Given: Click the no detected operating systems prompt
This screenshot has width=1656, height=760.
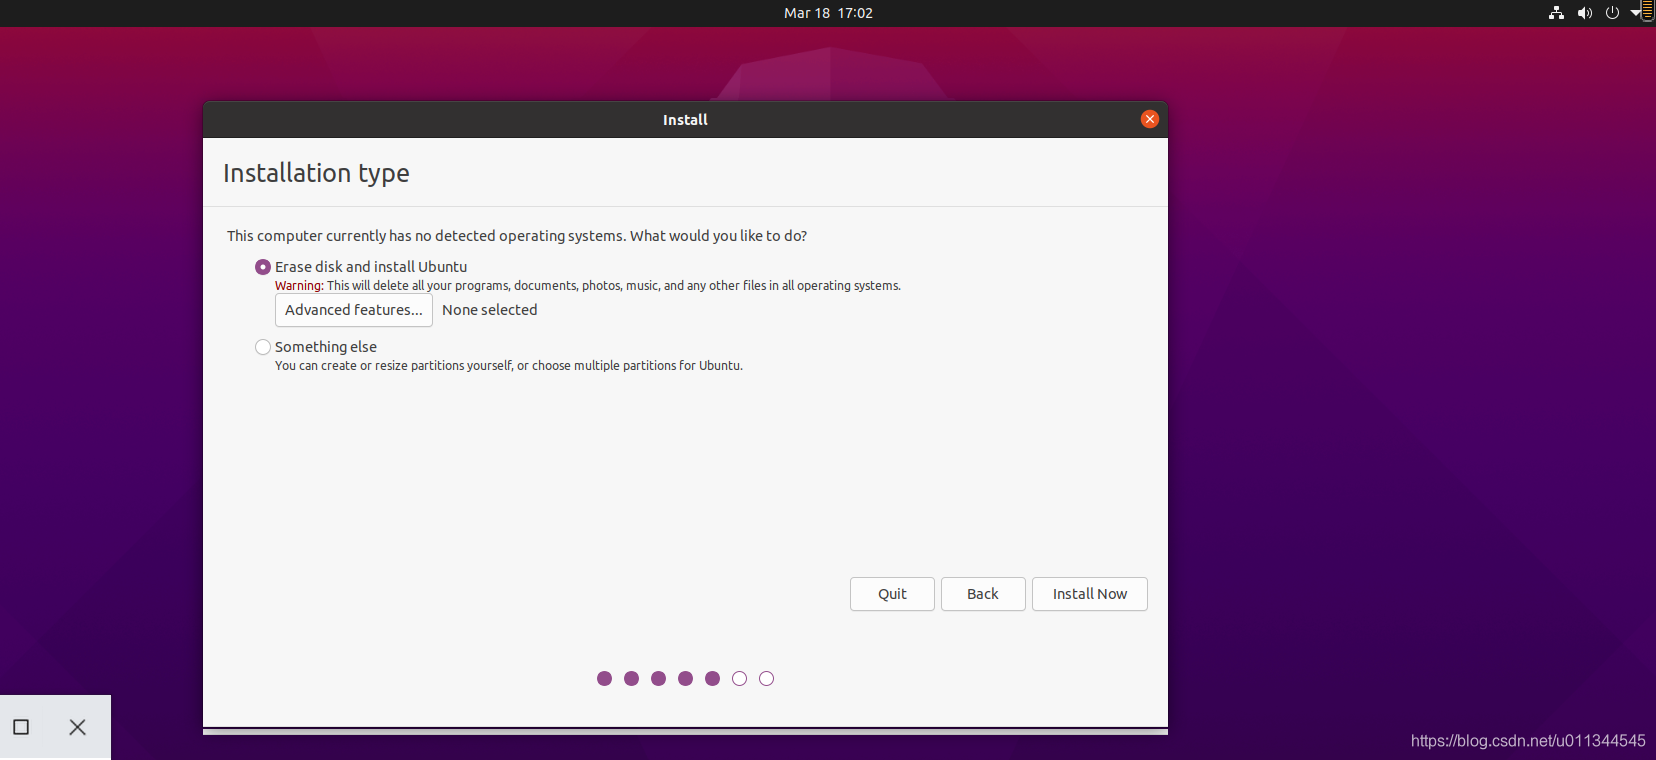Looking at the screenshot, I should coord(517,236).
